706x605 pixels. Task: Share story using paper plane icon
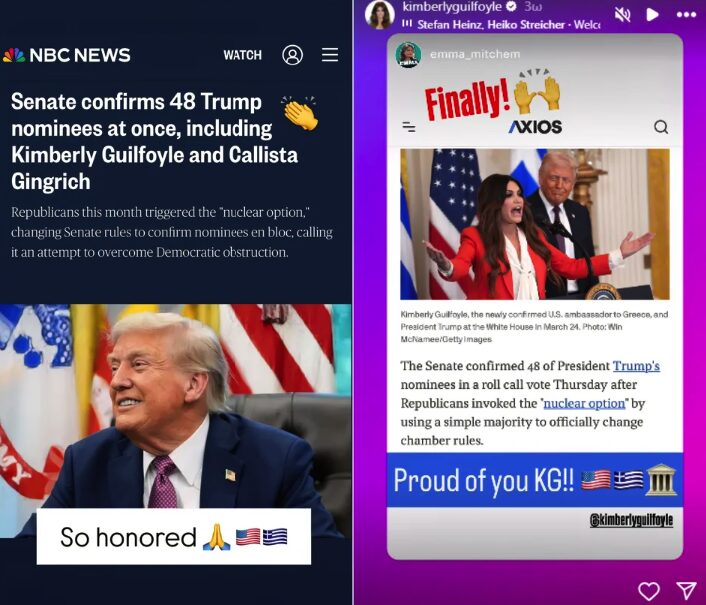coord(687,590)
